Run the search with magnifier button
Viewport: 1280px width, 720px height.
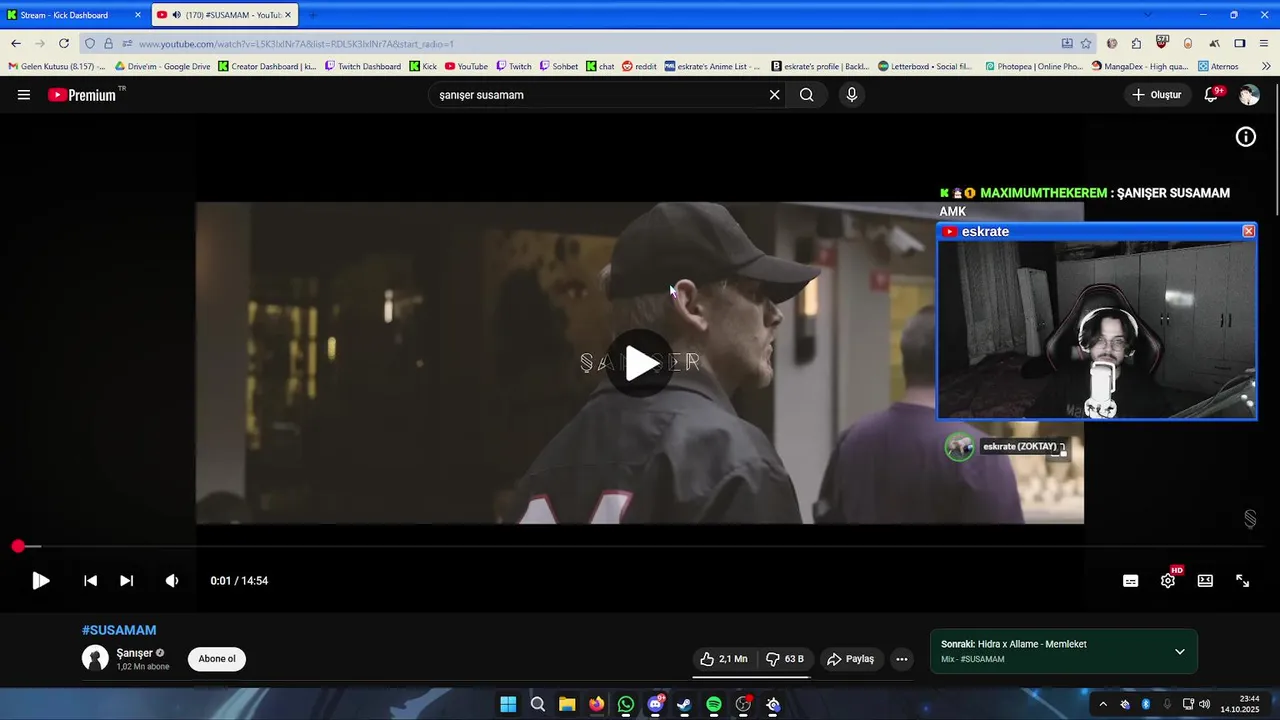point(807,95)
